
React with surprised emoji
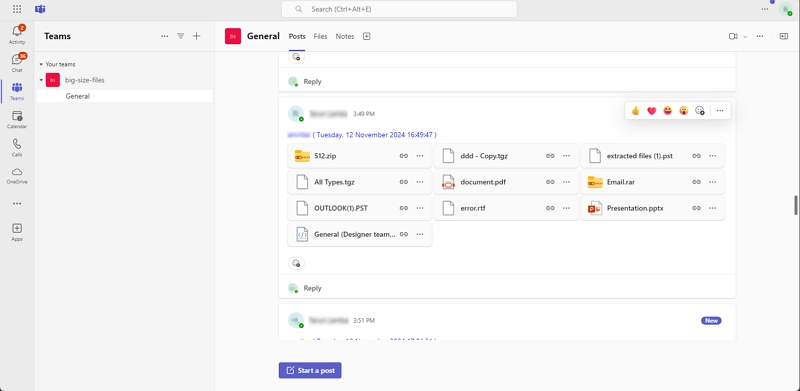coord(684,111)
